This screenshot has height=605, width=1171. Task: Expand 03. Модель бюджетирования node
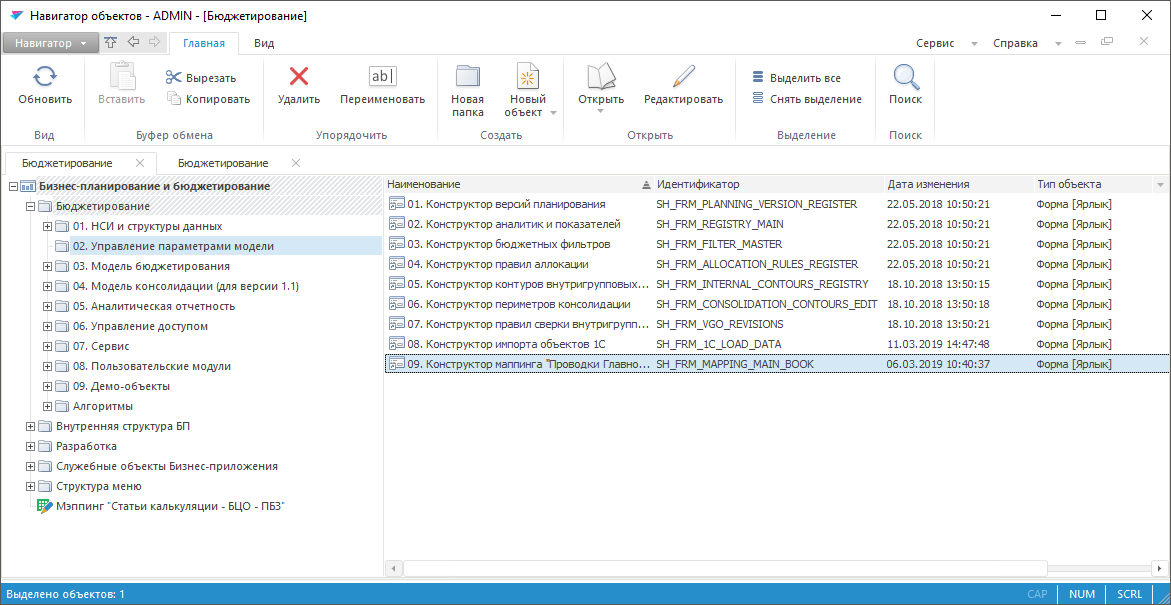point(47,267)
